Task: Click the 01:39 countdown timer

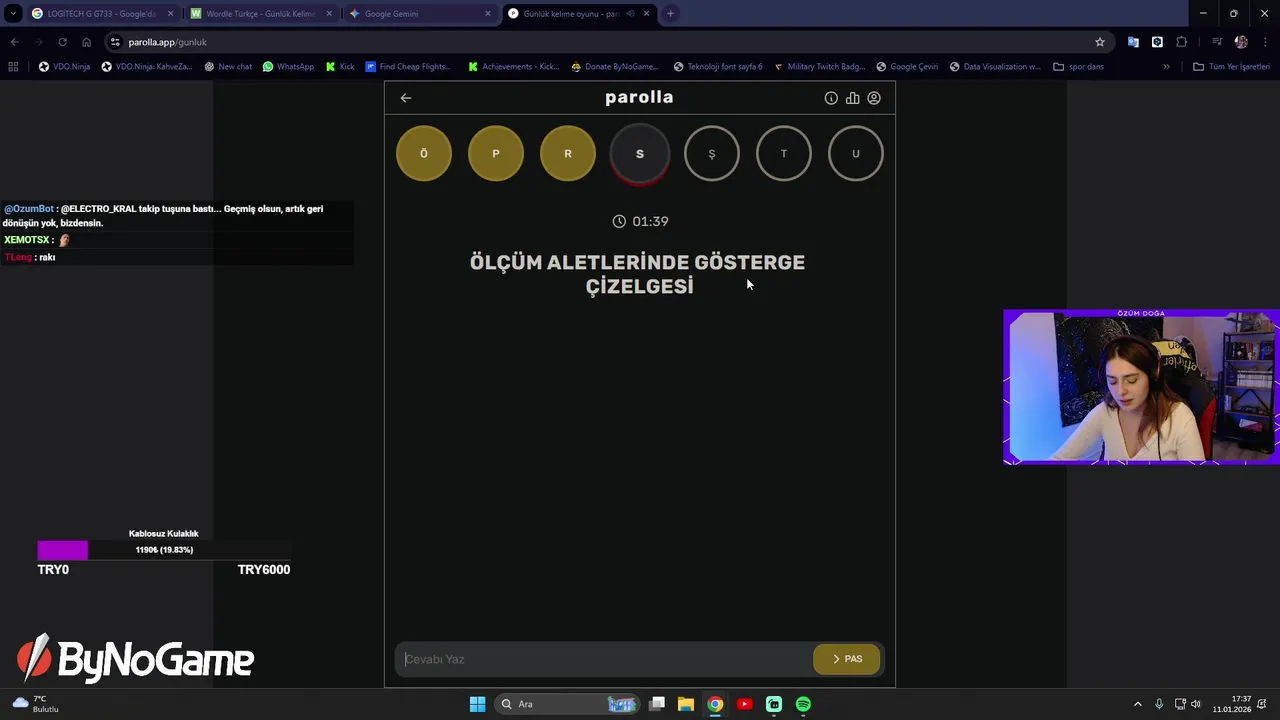Action: [x=640, y=221]
